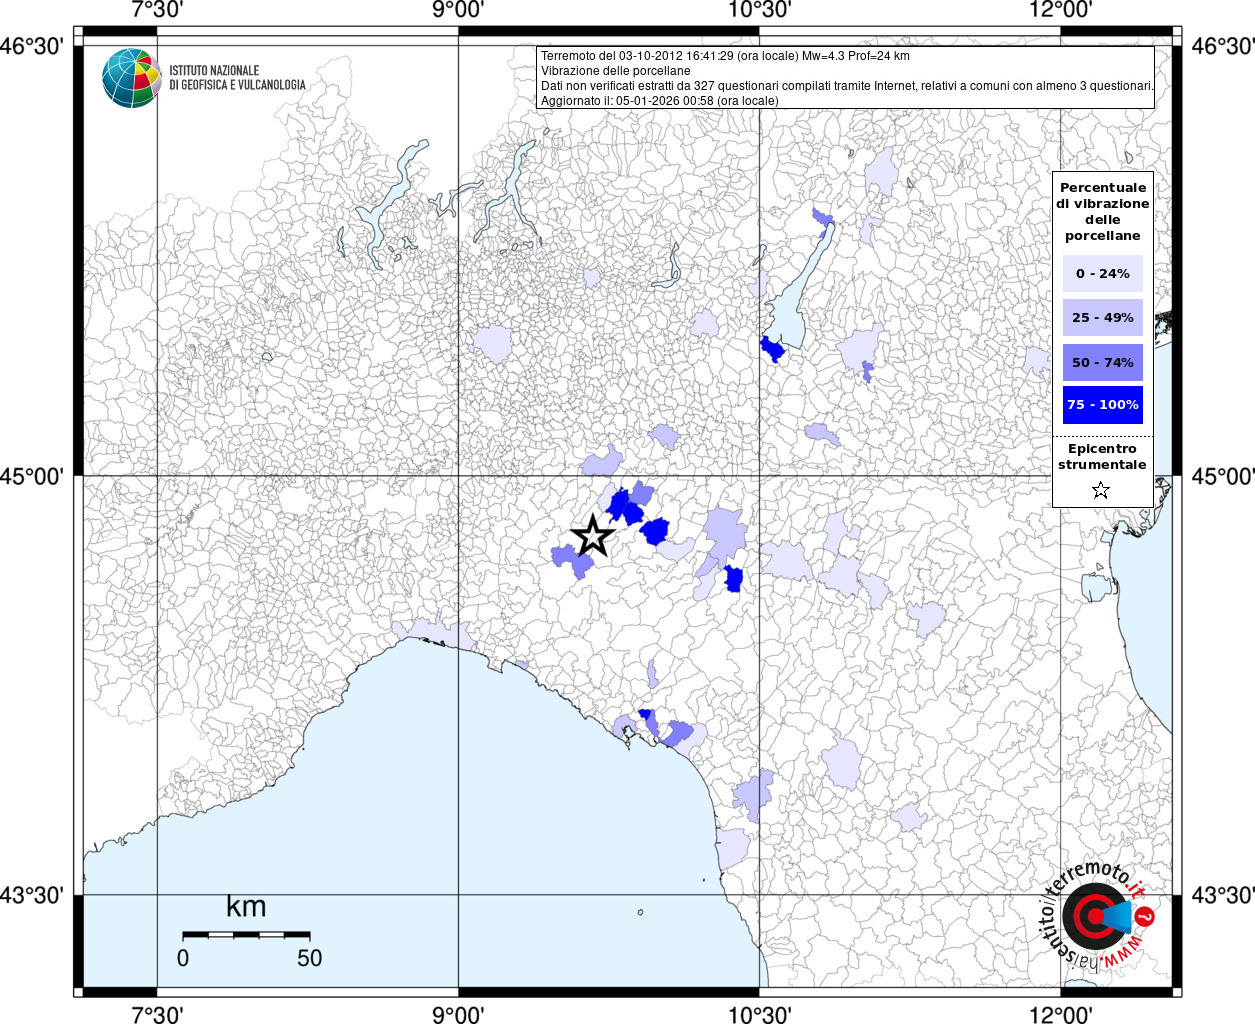Click the 'Dati non verificati' questionnaire note line
This screenshot has height=1024, width=1255.
tap(847, 86)
